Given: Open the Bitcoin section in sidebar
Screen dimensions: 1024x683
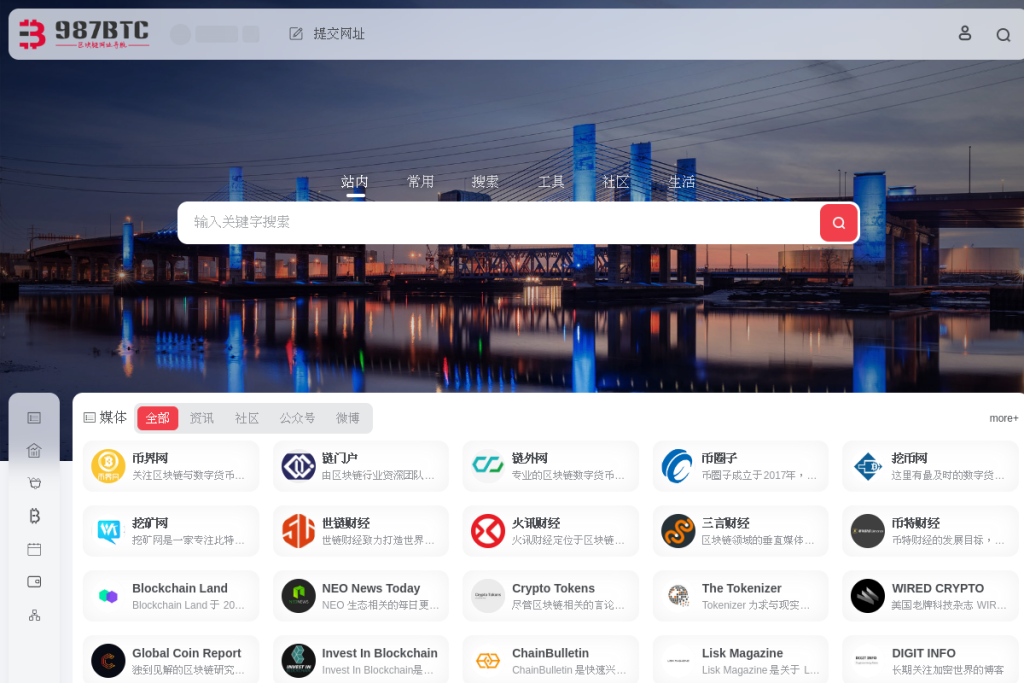Looking at the screenshot, I should (x=34, y=516).
